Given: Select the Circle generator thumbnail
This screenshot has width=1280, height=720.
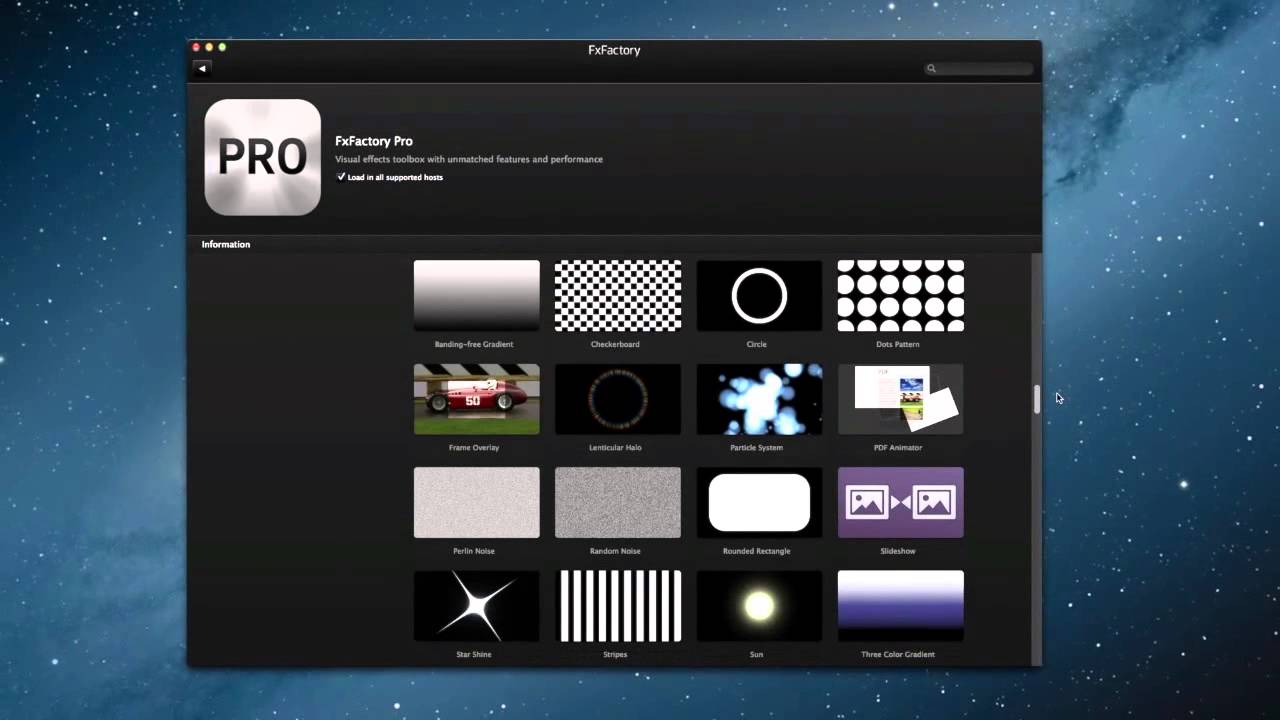Looking at the screenshot, I should [759, 295].
